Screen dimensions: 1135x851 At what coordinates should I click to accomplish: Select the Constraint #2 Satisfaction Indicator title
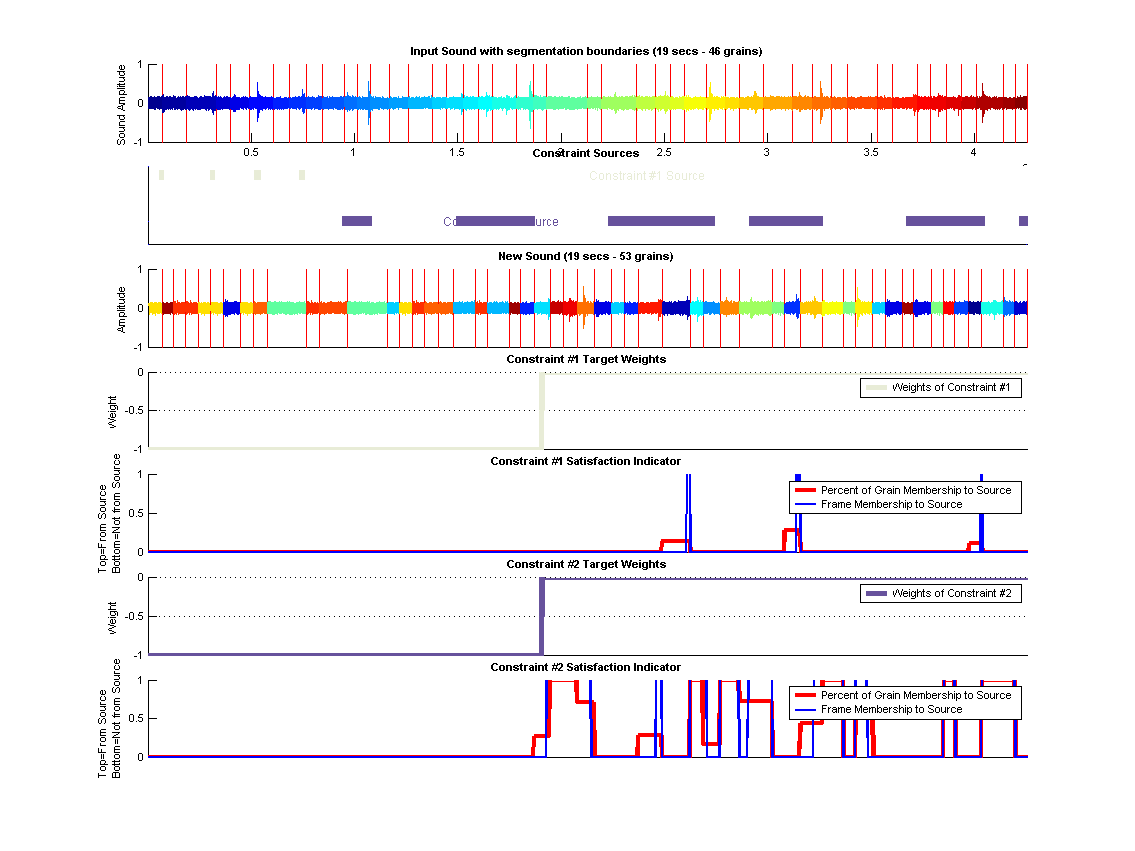(586, 667)
